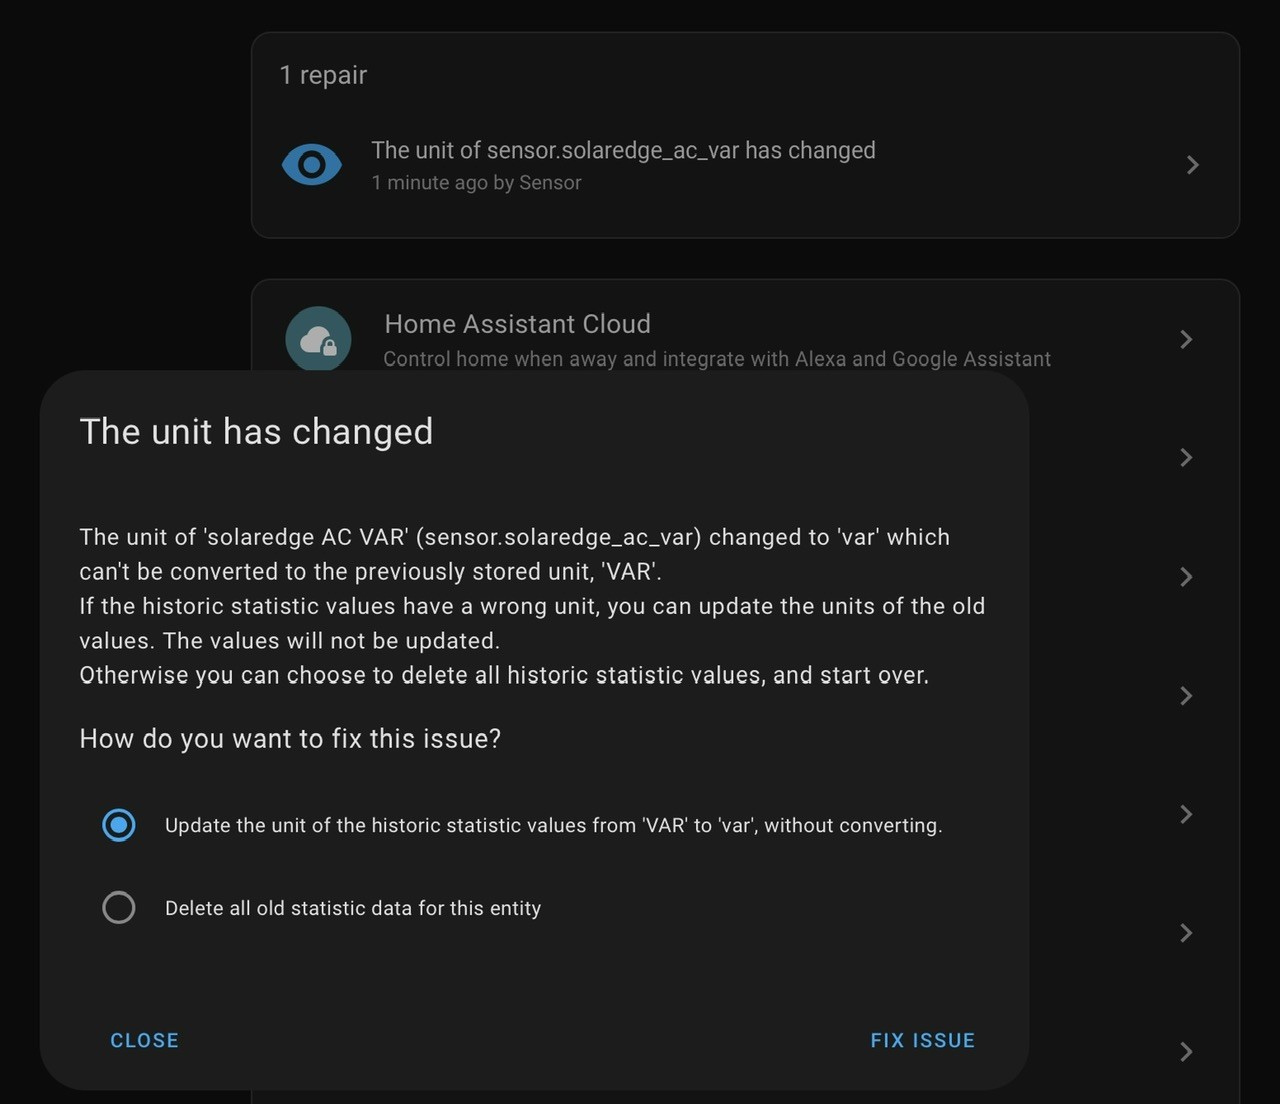Click the chevron right of the 'Update the unit' option
1280x1104 pixels.
coord(1186,814)
